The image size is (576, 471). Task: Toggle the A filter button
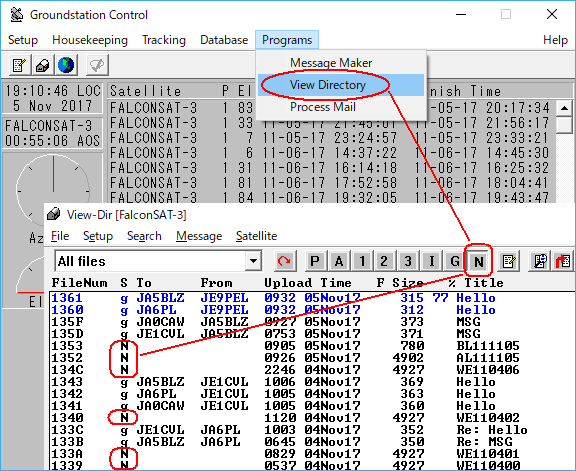coord(339,261)
